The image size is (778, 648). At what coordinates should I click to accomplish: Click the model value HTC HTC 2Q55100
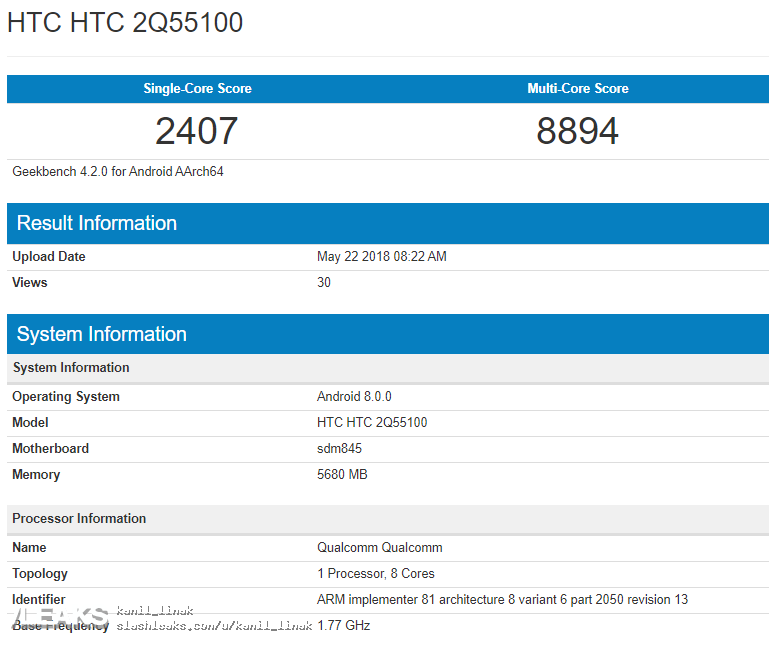tap(372, 422)
